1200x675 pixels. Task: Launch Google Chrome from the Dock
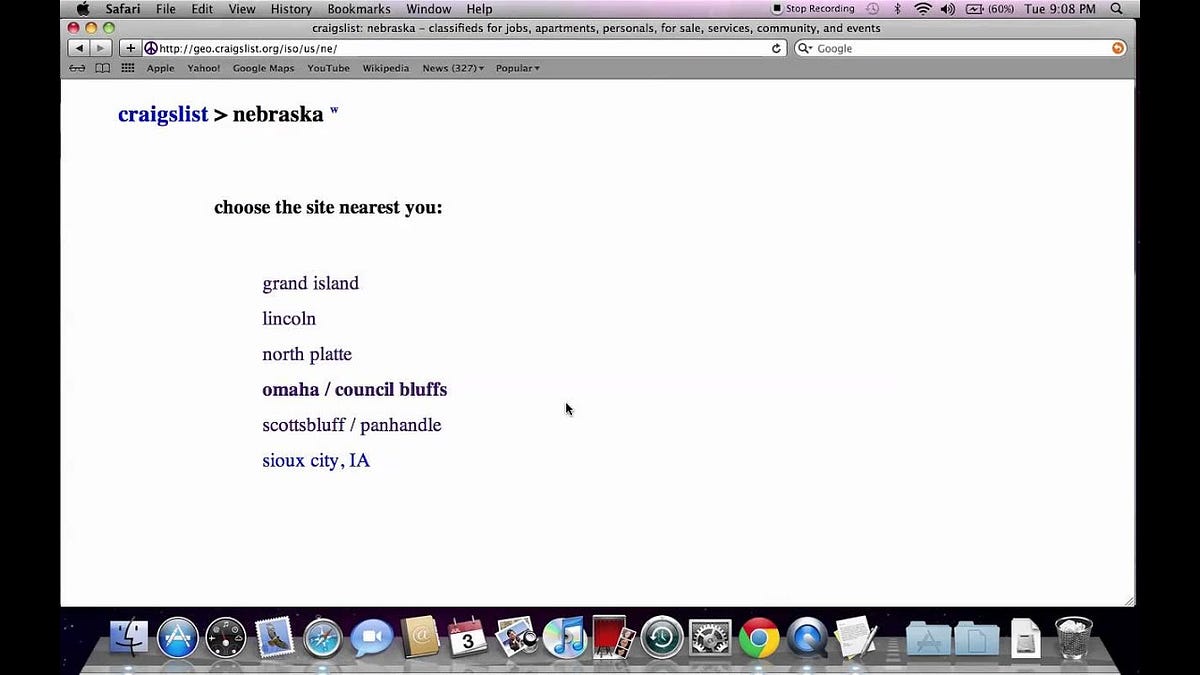pos(759,637)
